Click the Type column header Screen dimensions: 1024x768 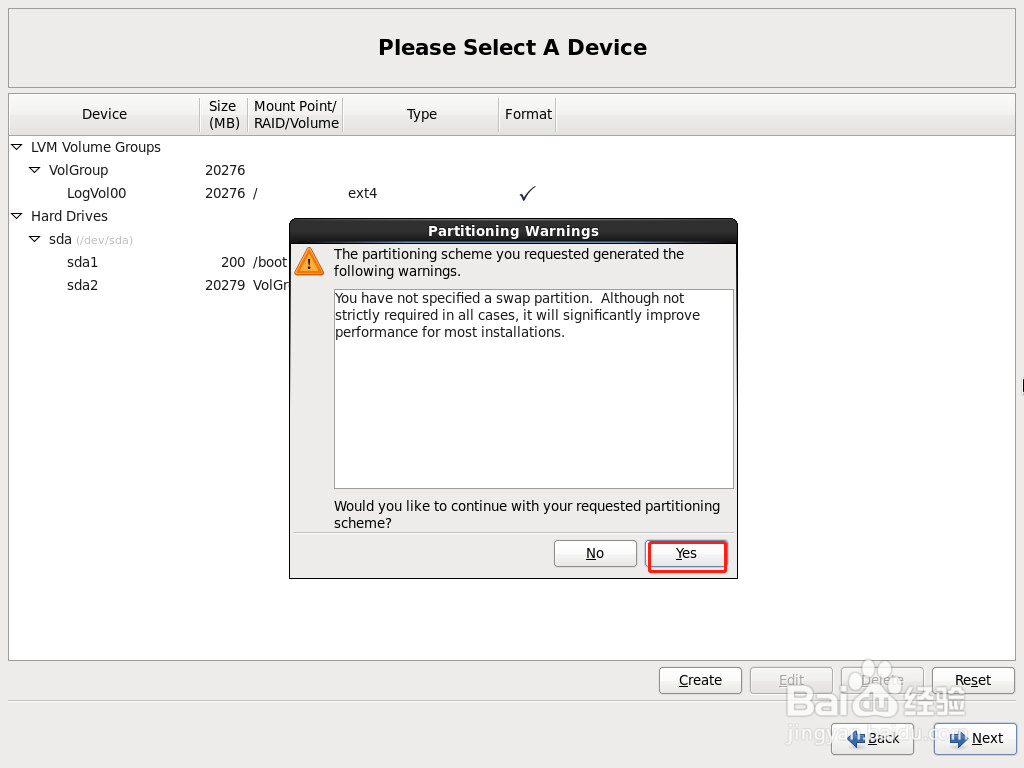pos(421,114)
